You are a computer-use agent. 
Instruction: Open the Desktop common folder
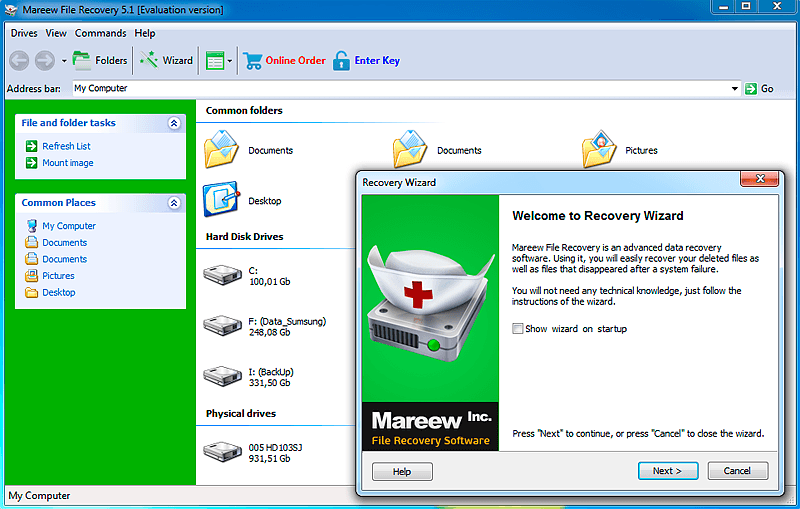pyautogui.click(x=221, y=200)
